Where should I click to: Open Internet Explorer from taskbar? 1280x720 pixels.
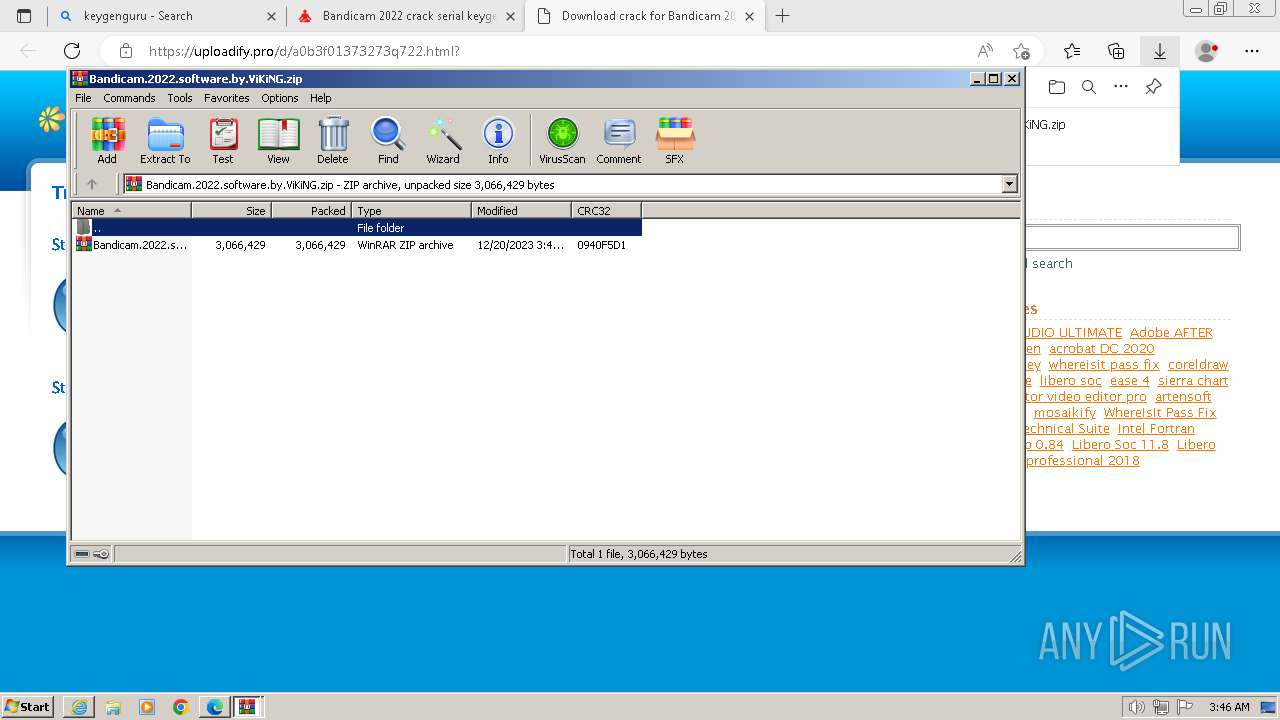tap(79, 707)
